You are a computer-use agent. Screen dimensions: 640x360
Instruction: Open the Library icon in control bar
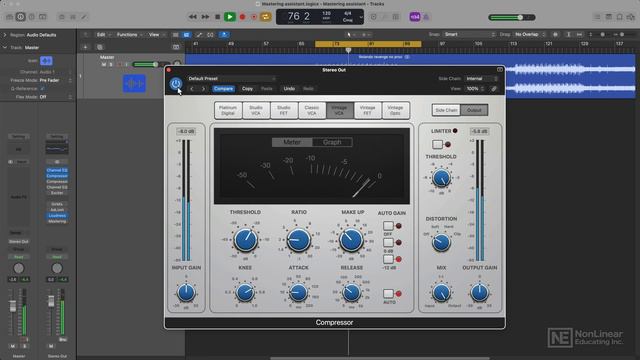click(9, 17)
